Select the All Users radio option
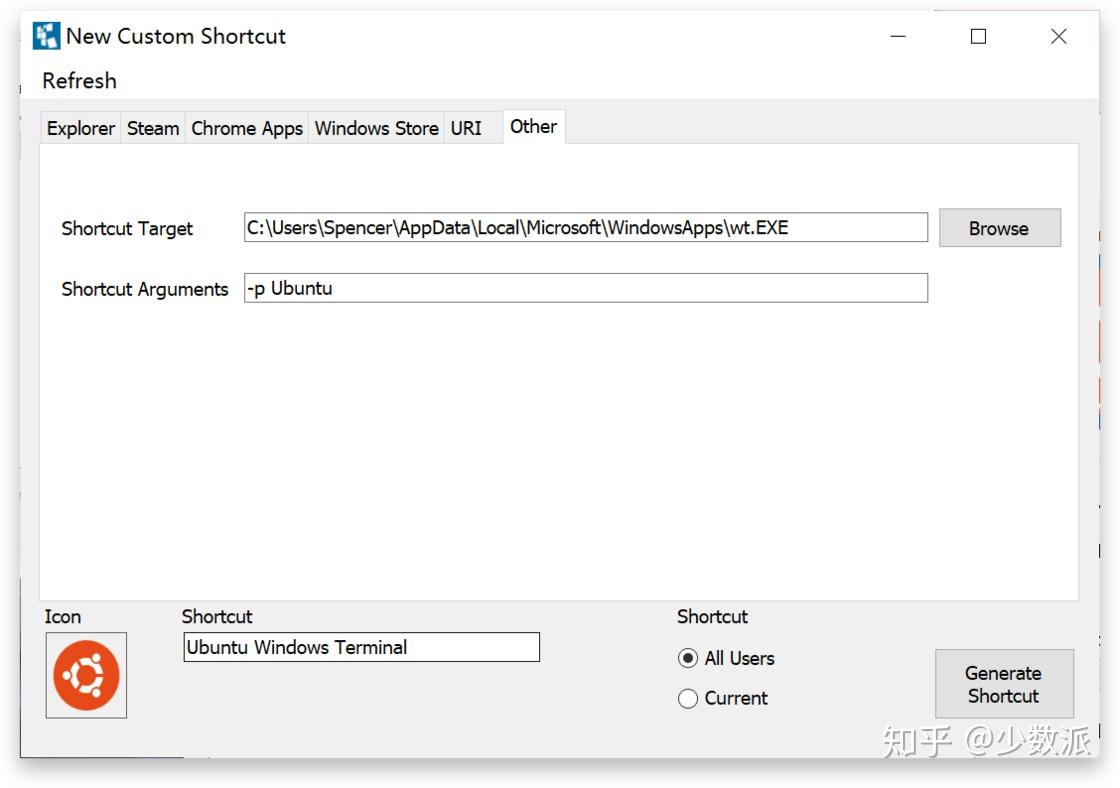This screenshot has width=1120, height=788. [x=726, y=658]
